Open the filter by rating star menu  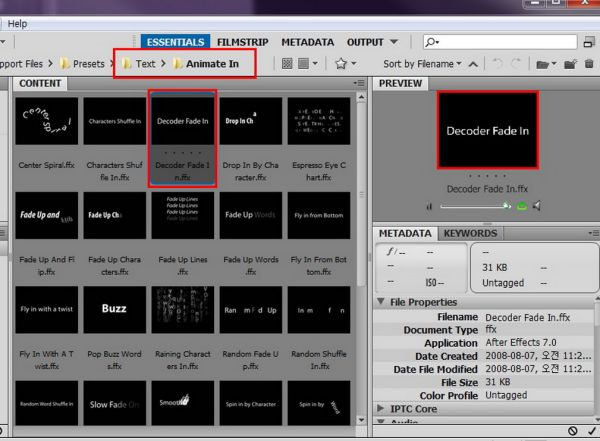[346, 64]
